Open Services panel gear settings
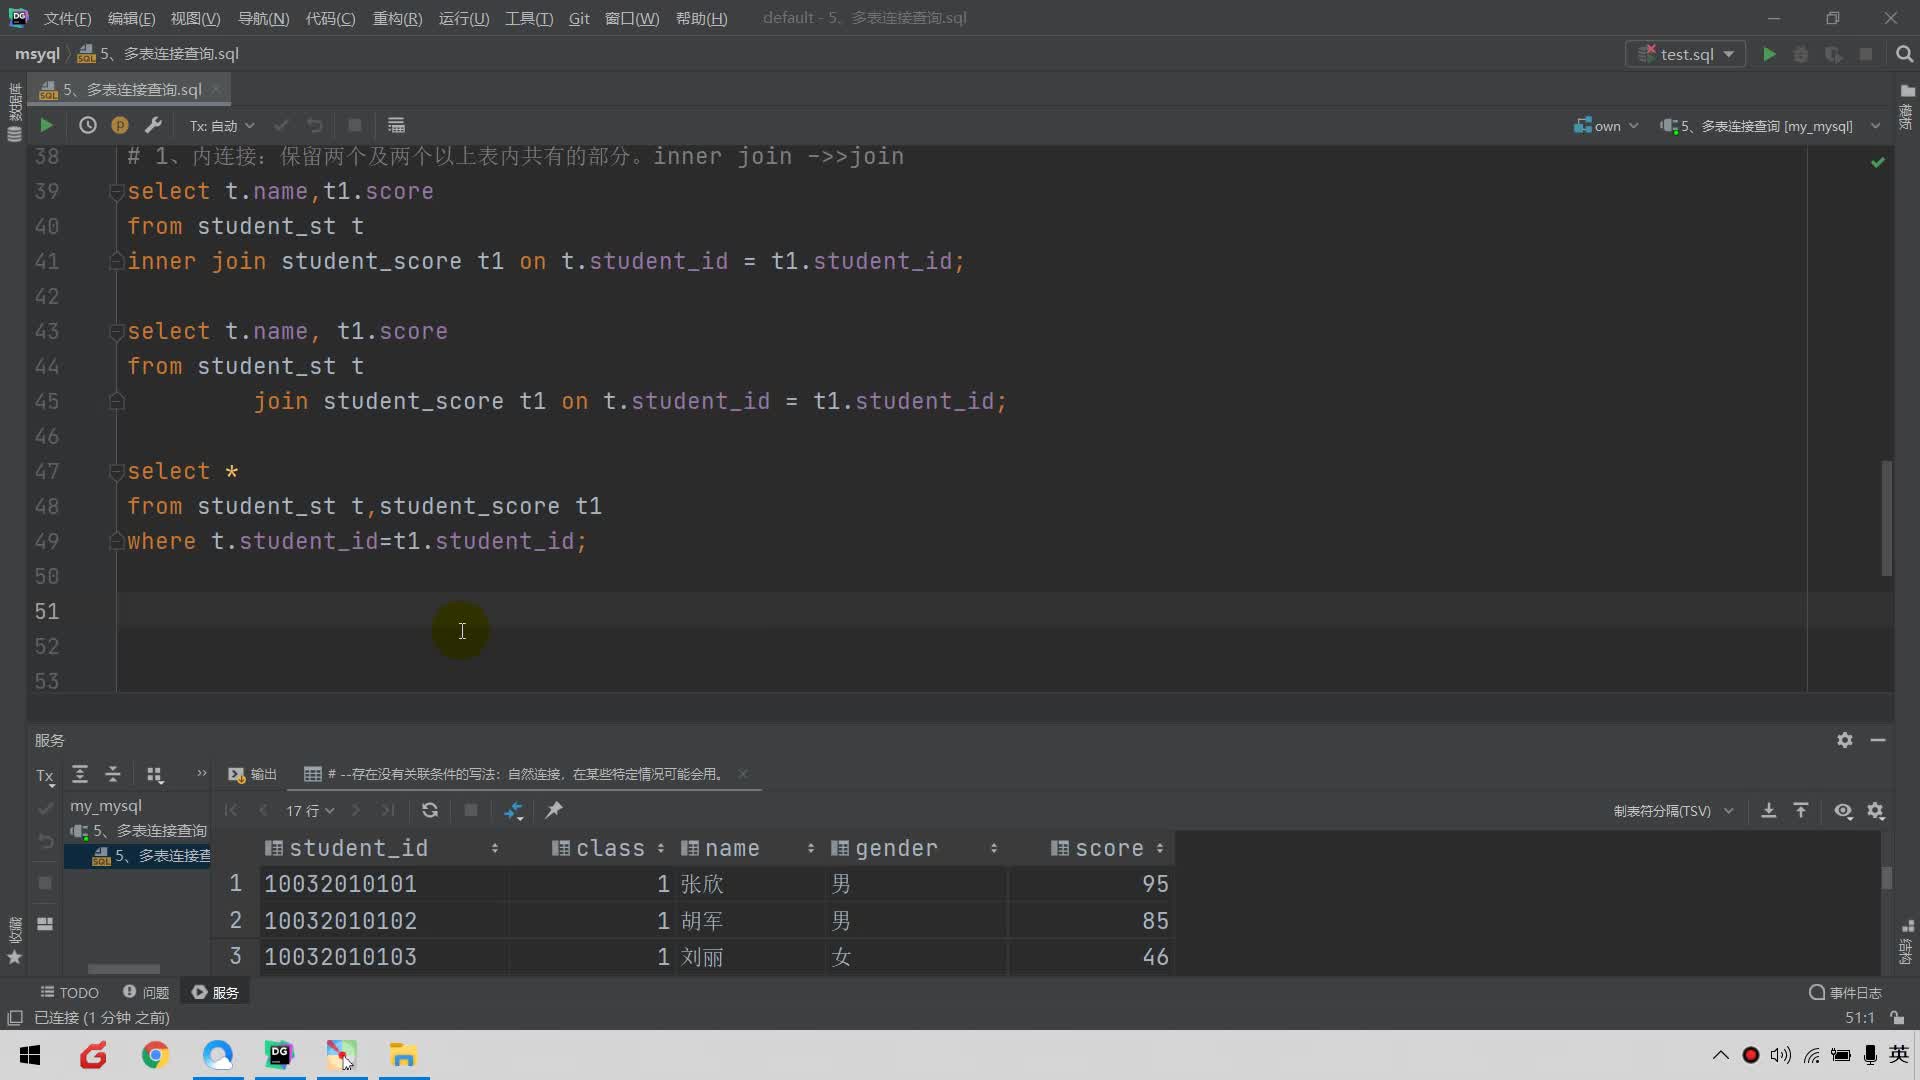The width and height of the screenshot is (1920, 1080). [1845, 740]
